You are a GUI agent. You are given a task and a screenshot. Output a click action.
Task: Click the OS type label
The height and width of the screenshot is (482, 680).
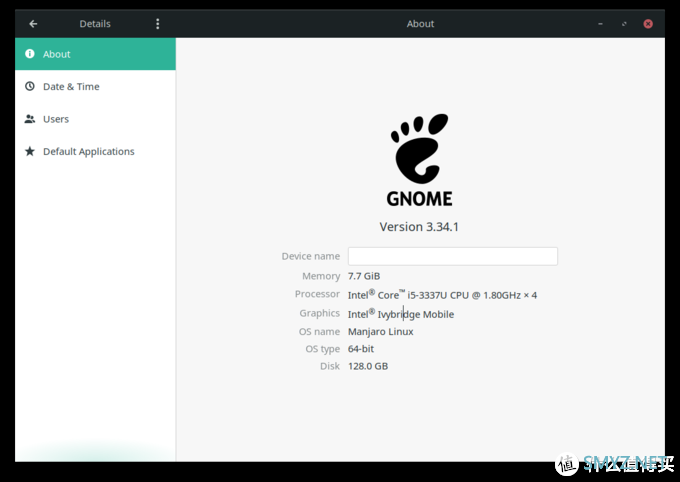click(323, 349)
